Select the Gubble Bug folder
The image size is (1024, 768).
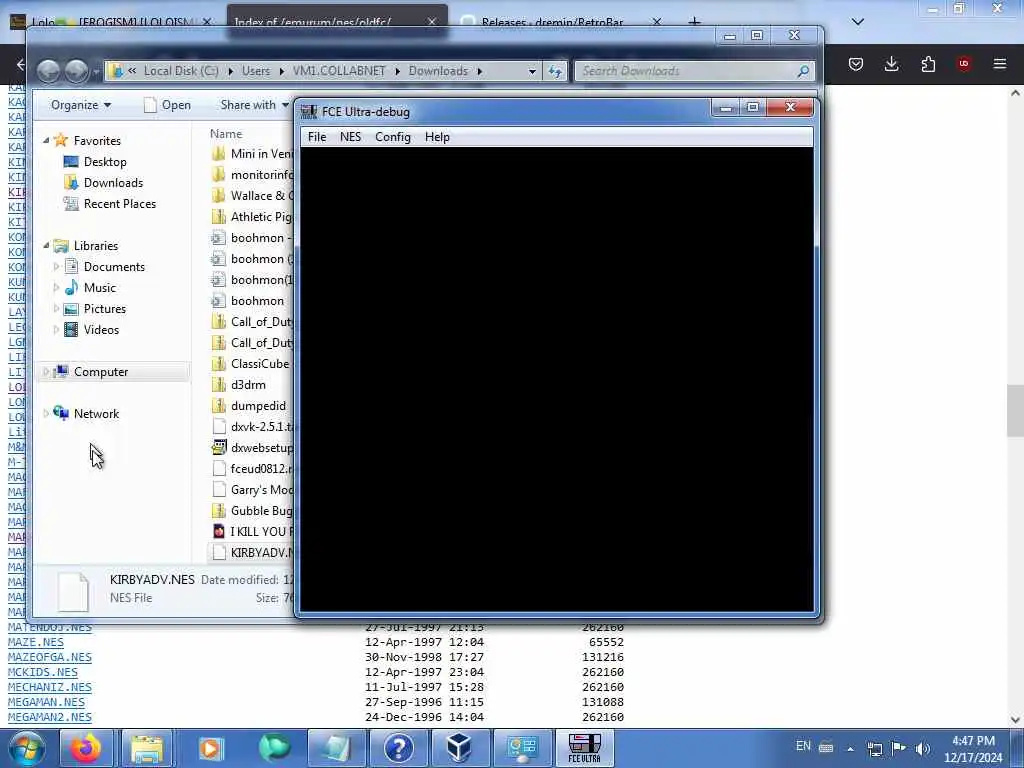pyautogui.click(x=252, y=511)
